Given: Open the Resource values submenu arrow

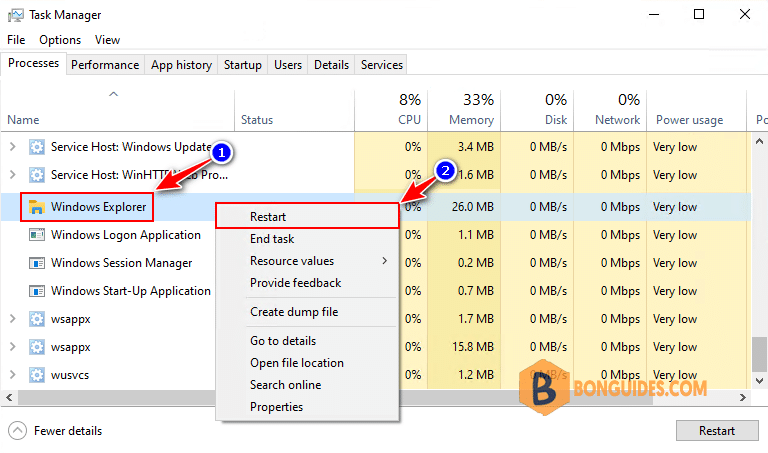Looking at the screenshot, I should pyautogui.click(x=385, y=261).
